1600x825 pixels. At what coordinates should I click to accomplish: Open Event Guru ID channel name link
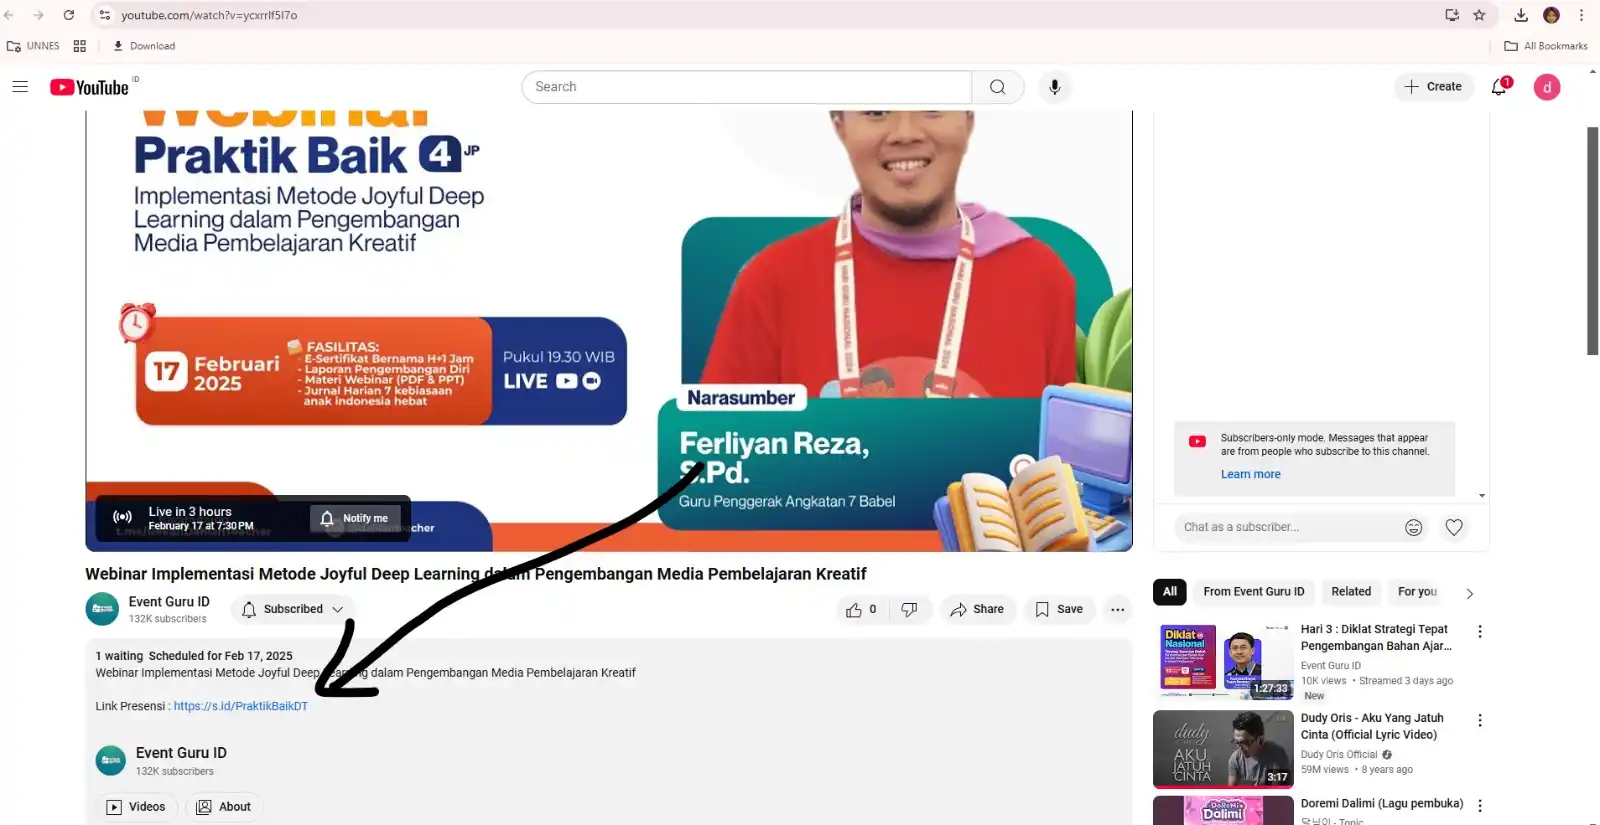click(x=169, y=602)
